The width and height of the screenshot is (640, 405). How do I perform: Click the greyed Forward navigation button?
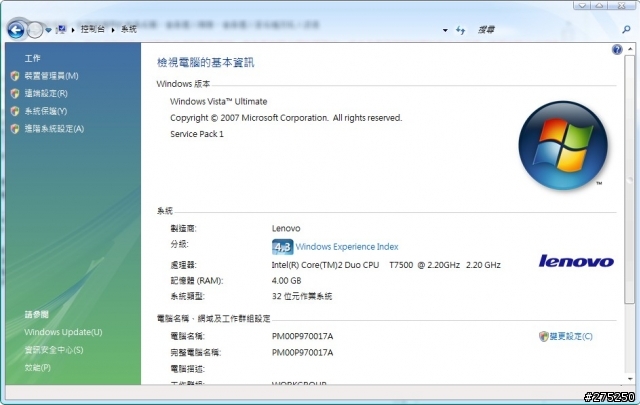(x=35, y=30)
